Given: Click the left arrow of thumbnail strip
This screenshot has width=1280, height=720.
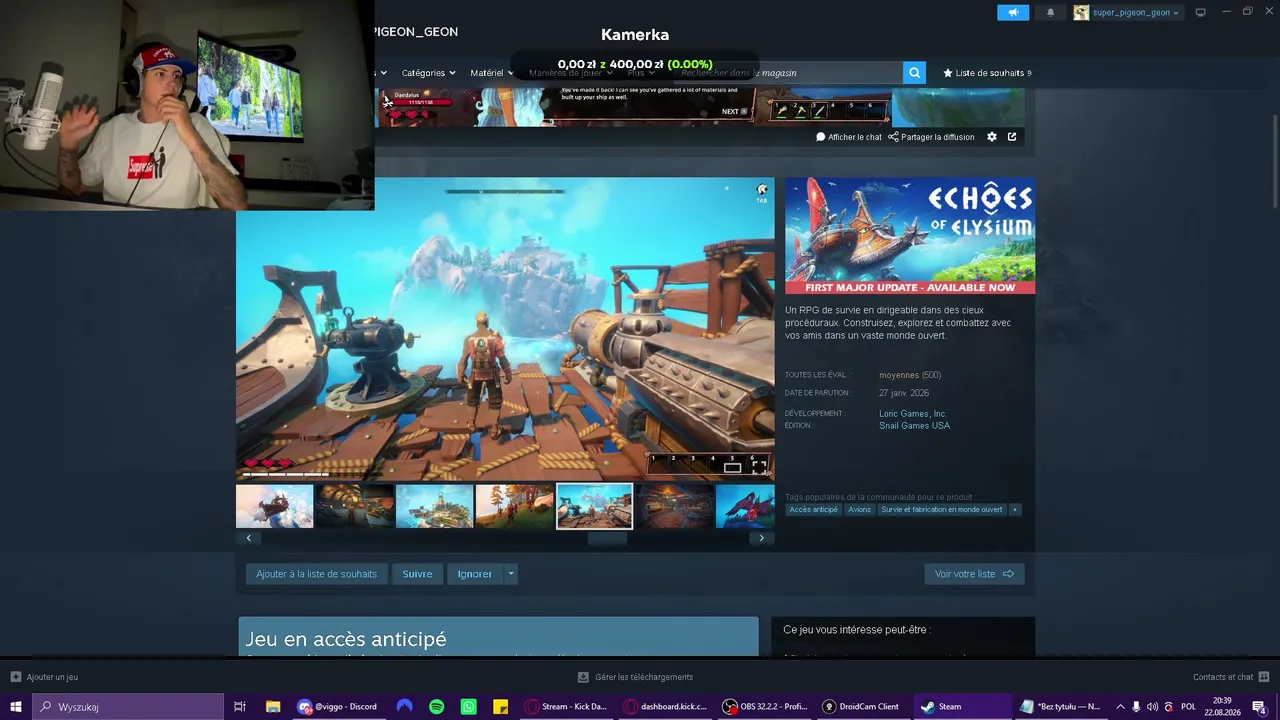Looking at the screenshot, I should (x=248, y=538).
